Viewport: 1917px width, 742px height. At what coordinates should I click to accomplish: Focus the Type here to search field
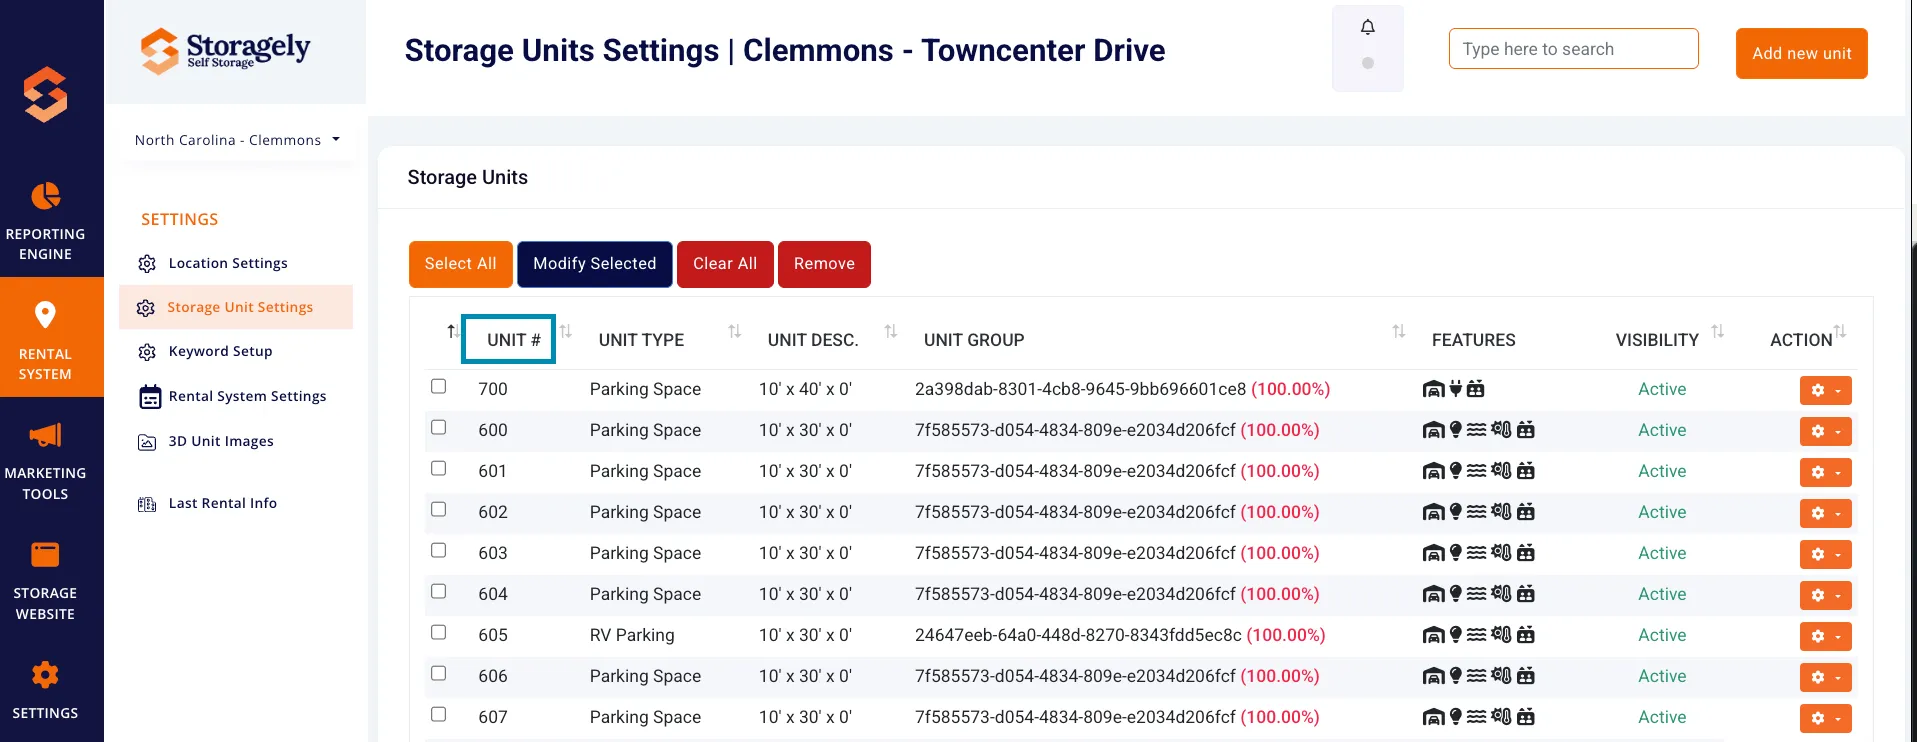coord(1573,49)
